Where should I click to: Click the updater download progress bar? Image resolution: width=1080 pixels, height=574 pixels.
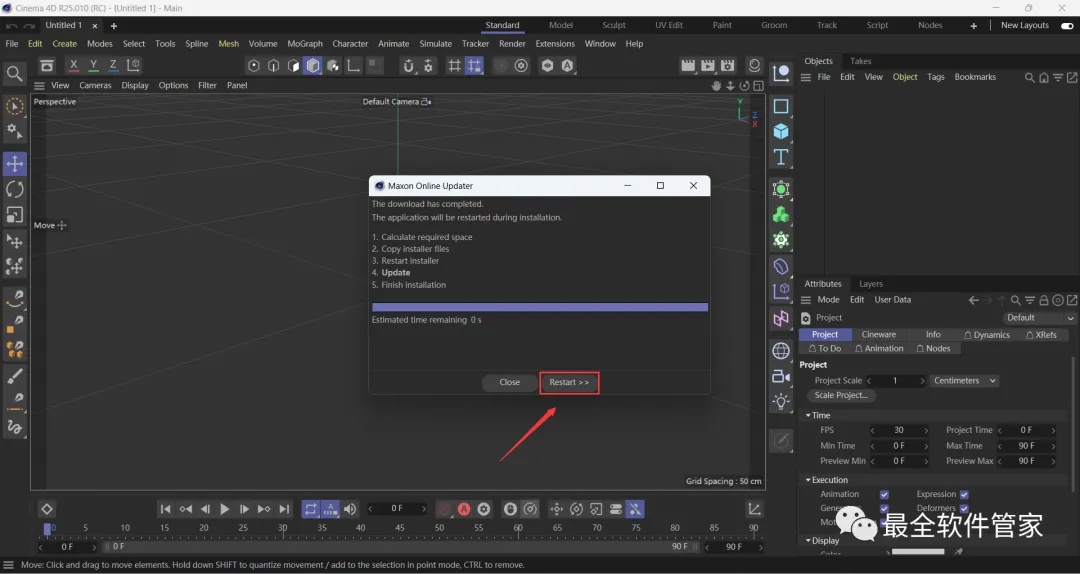click(x=540, y=307)
